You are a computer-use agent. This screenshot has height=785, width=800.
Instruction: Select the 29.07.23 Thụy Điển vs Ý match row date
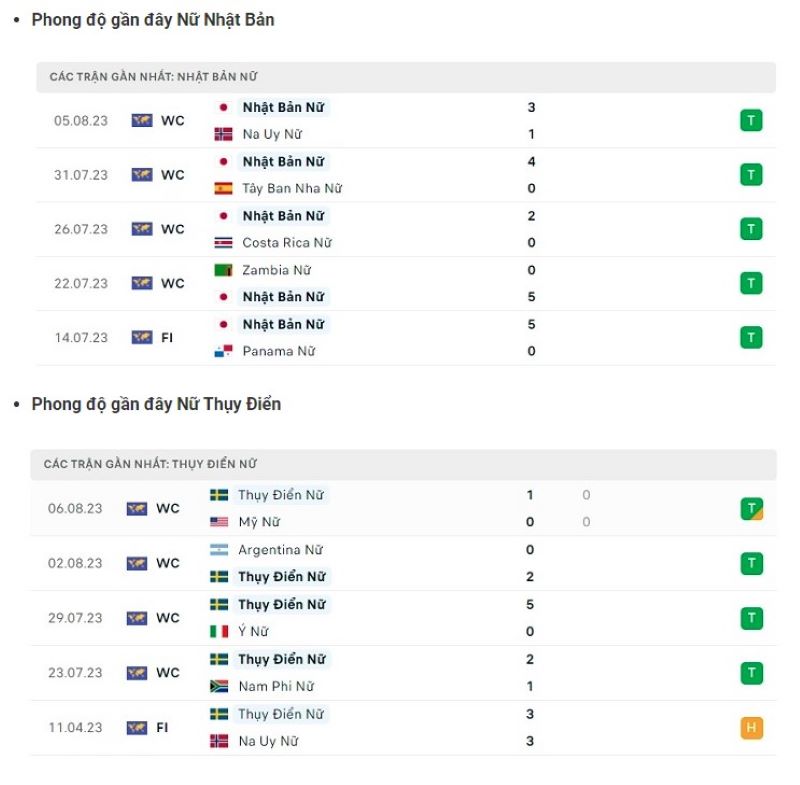pyautogui.click(x=75, y=618)
